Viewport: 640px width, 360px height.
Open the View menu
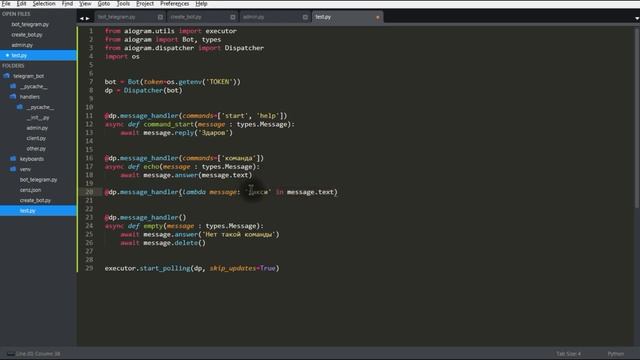tap(85, 4)
